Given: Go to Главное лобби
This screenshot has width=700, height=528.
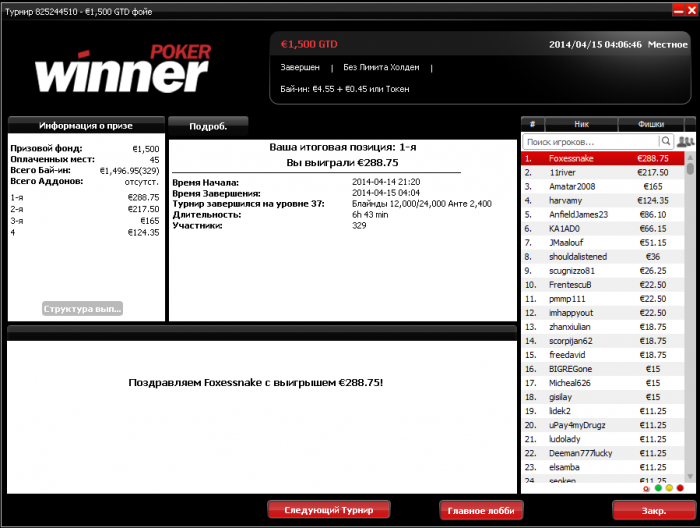Looking at the screenshot, I should tap(481, 510).
